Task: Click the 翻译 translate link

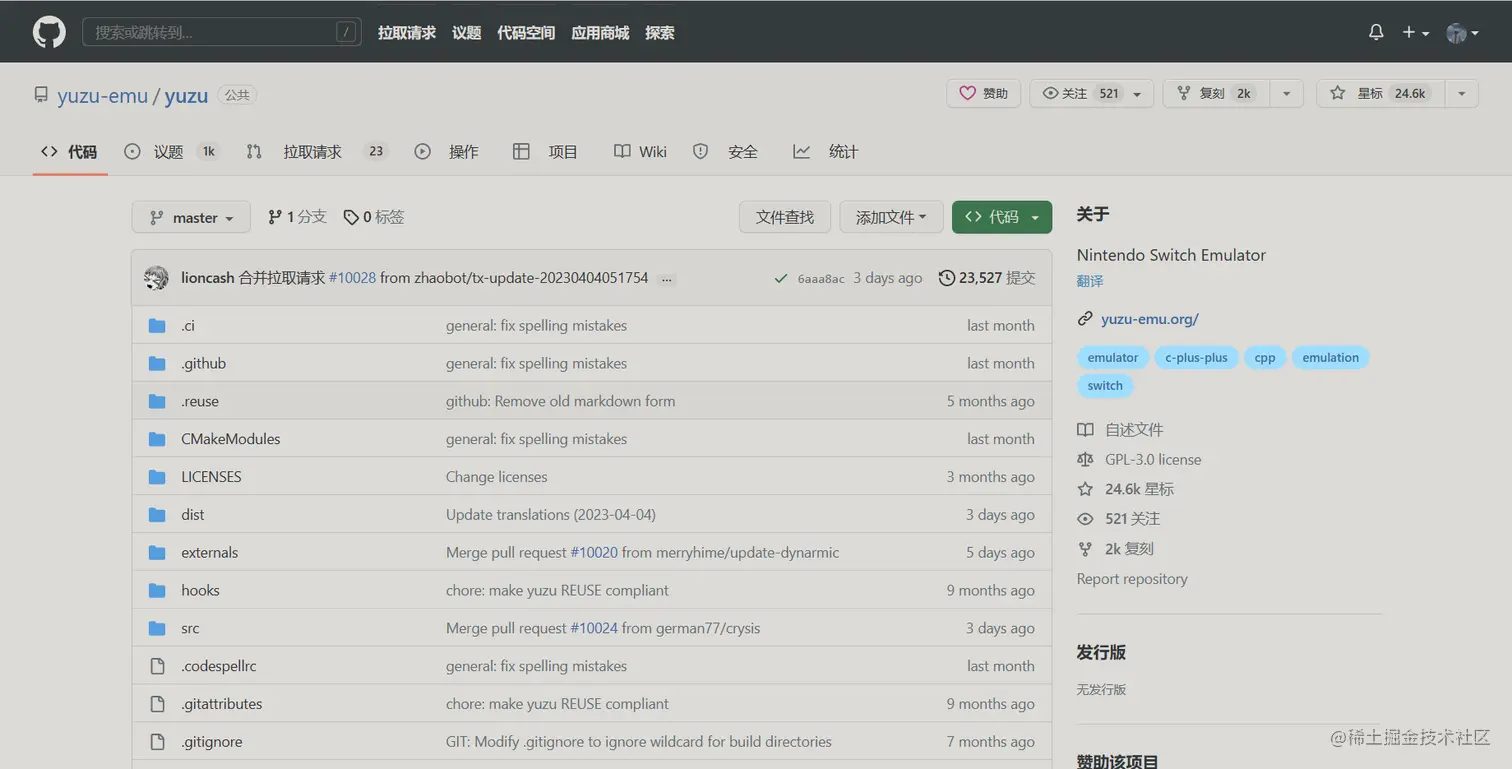Action: 1090,281
